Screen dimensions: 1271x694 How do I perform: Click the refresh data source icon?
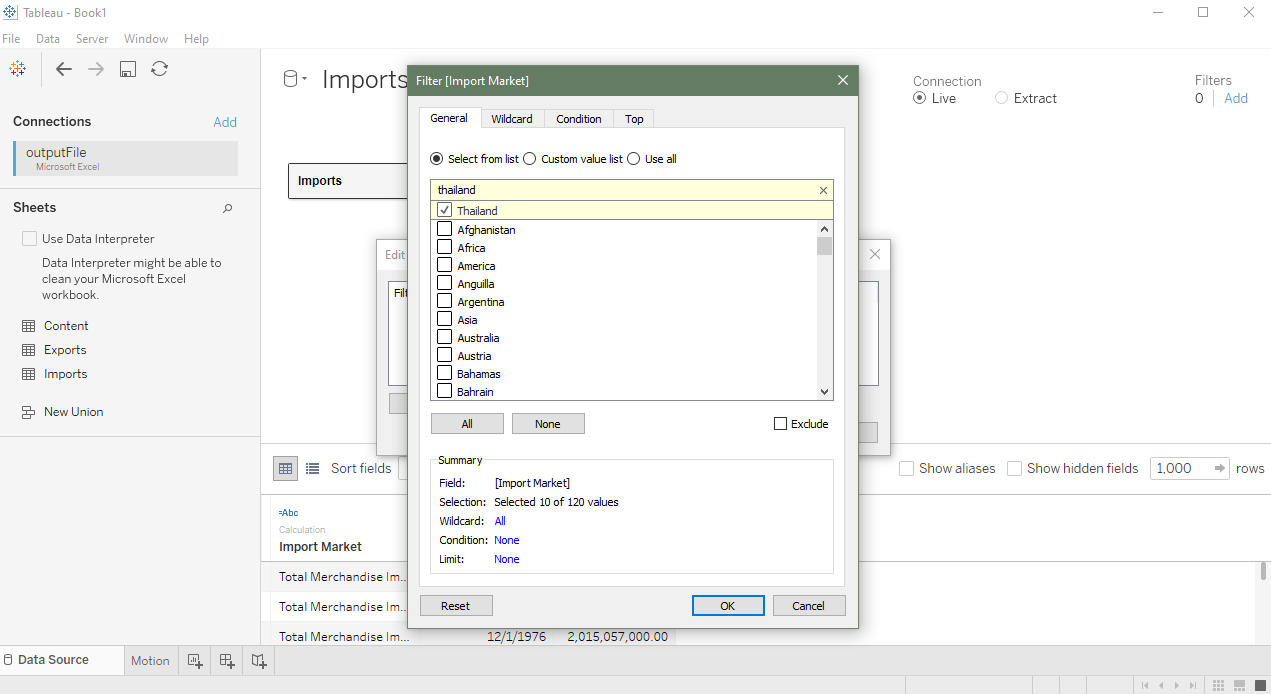tap(159, 69)
